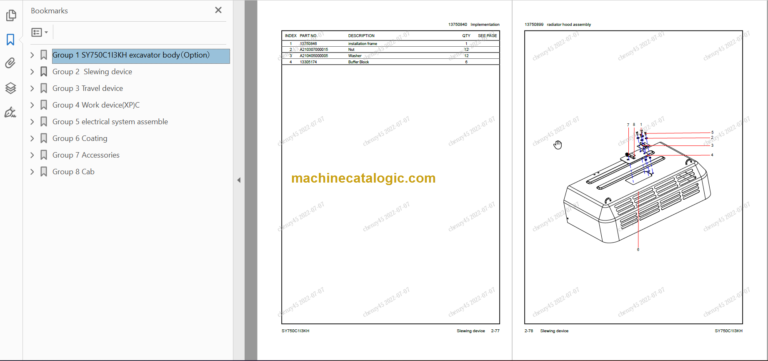Click the PART NO. column header
The height and width of the screenshot is (361, 768).
click(308, 36)
